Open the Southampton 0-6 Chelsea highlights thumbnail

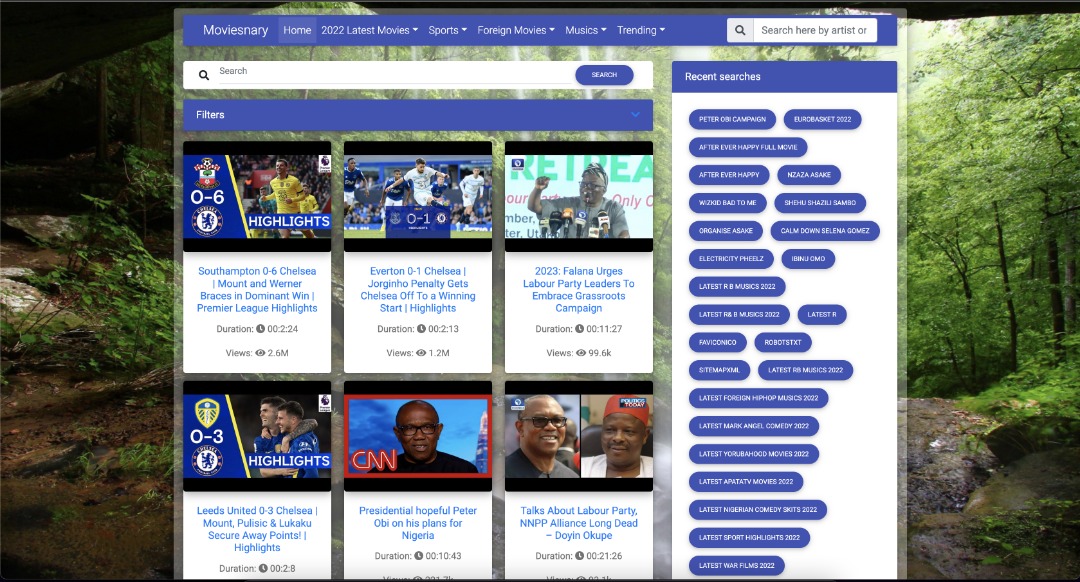tap(257, 197)
